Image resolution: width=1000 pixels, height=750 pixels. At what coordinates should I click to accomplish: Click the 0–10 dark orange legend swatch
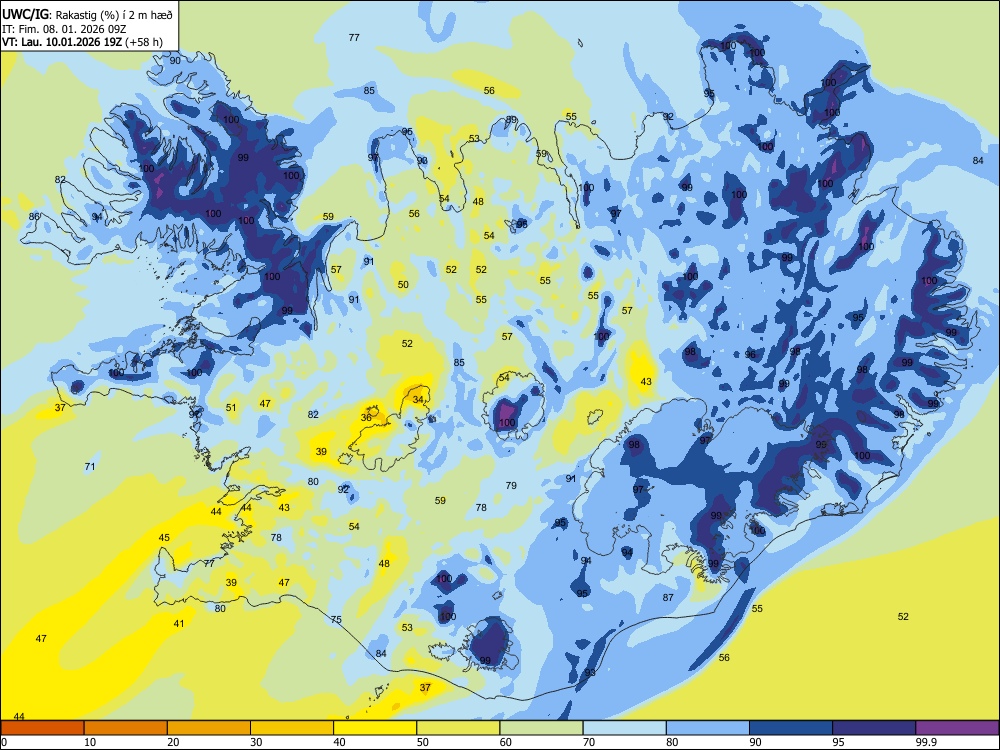point(42,728)
